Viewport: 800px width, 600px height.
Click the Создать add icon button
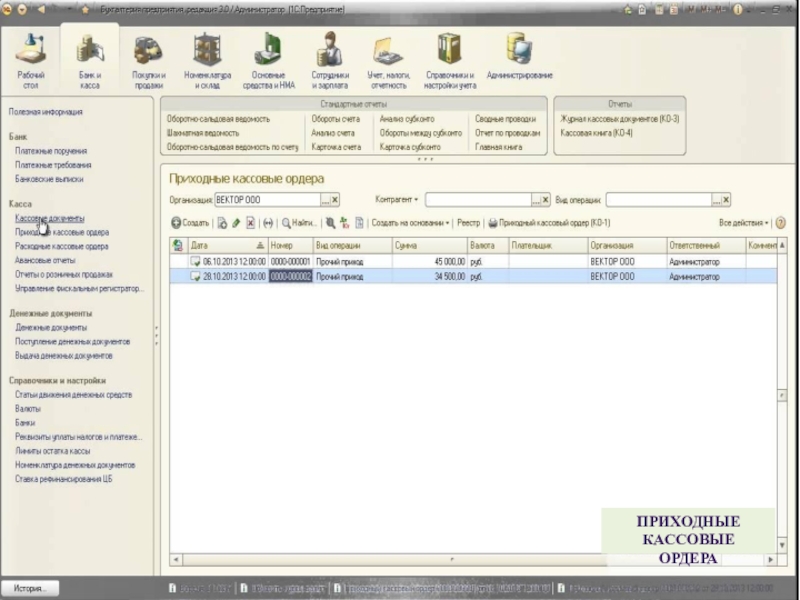190,223
